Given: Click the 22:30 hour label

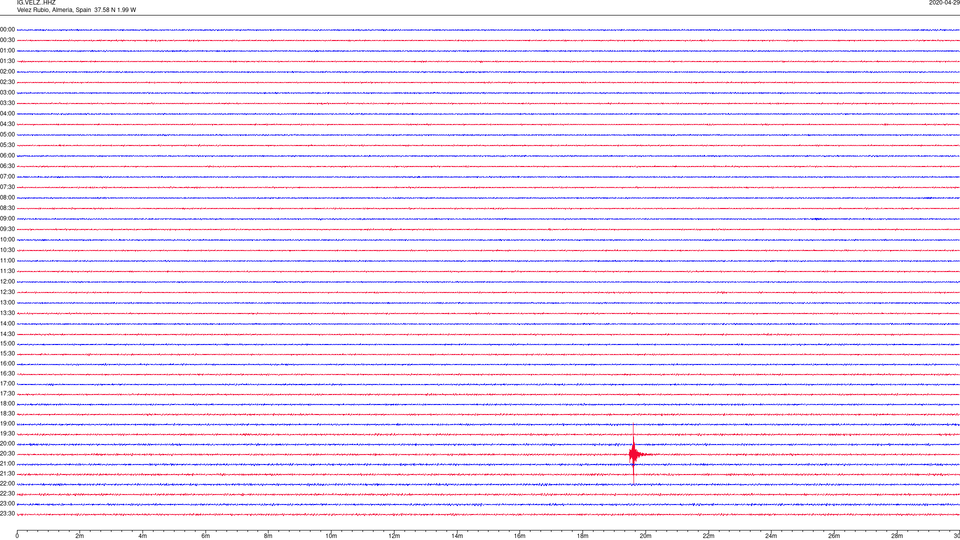Looking at the screenshot, I should 7,493.
